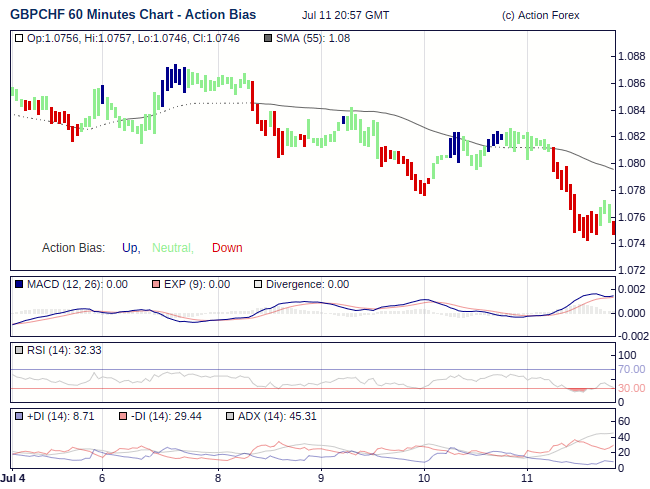Image resolution: width=650 pixels, height=489 pixels.
Task: Click the white OHLC legend square
Action: click(x=19, y=38)
